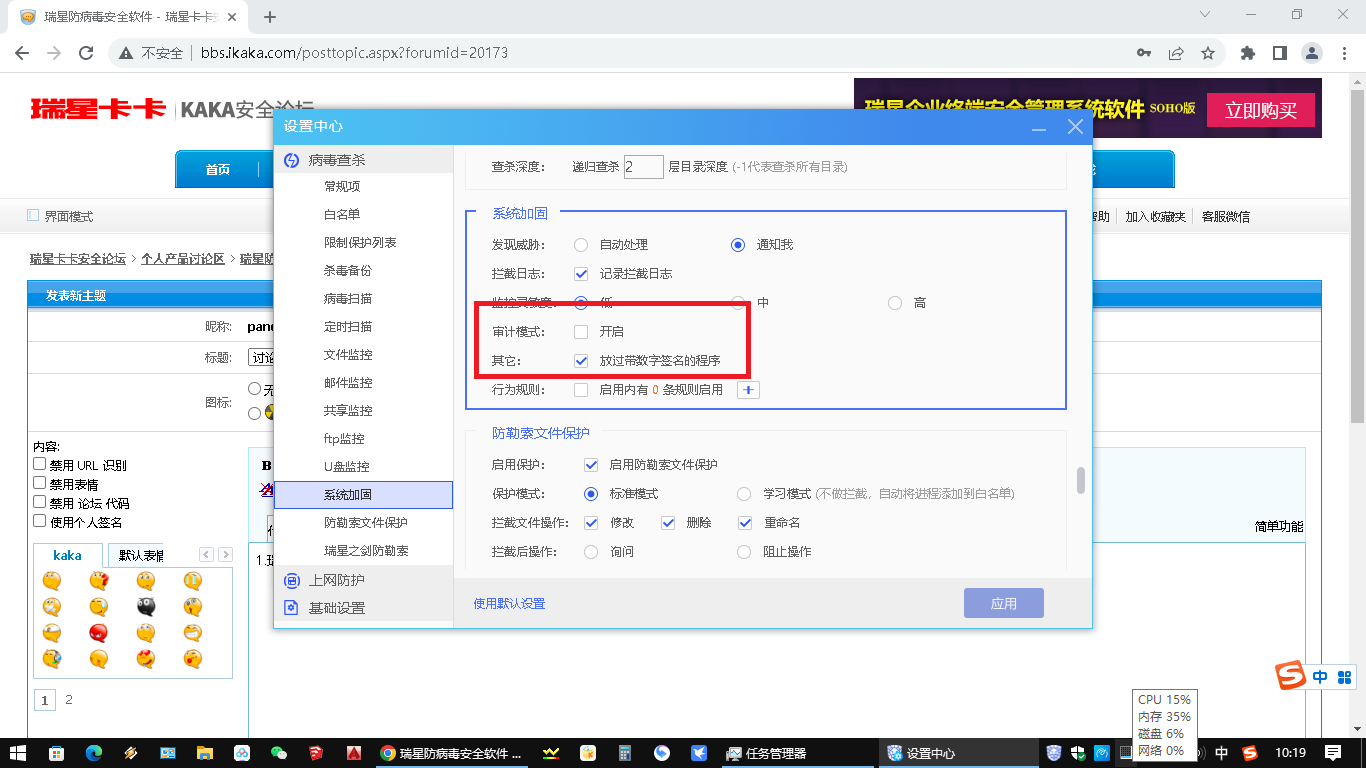Expand the 上网防护 section
The height and width of the screenshot is (768, 1366).
(x=336, y=580)
